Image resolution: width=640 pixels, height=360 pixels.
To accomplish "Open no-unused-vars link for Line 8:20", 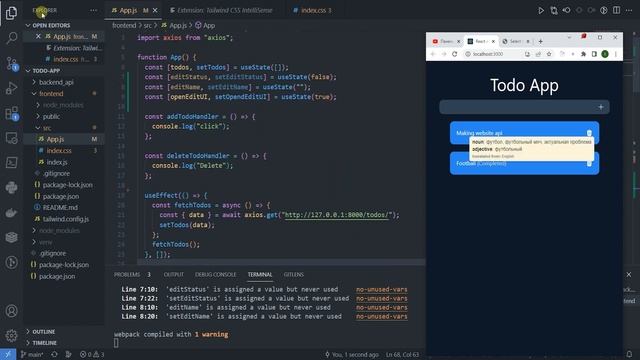I will coord(381,316).
